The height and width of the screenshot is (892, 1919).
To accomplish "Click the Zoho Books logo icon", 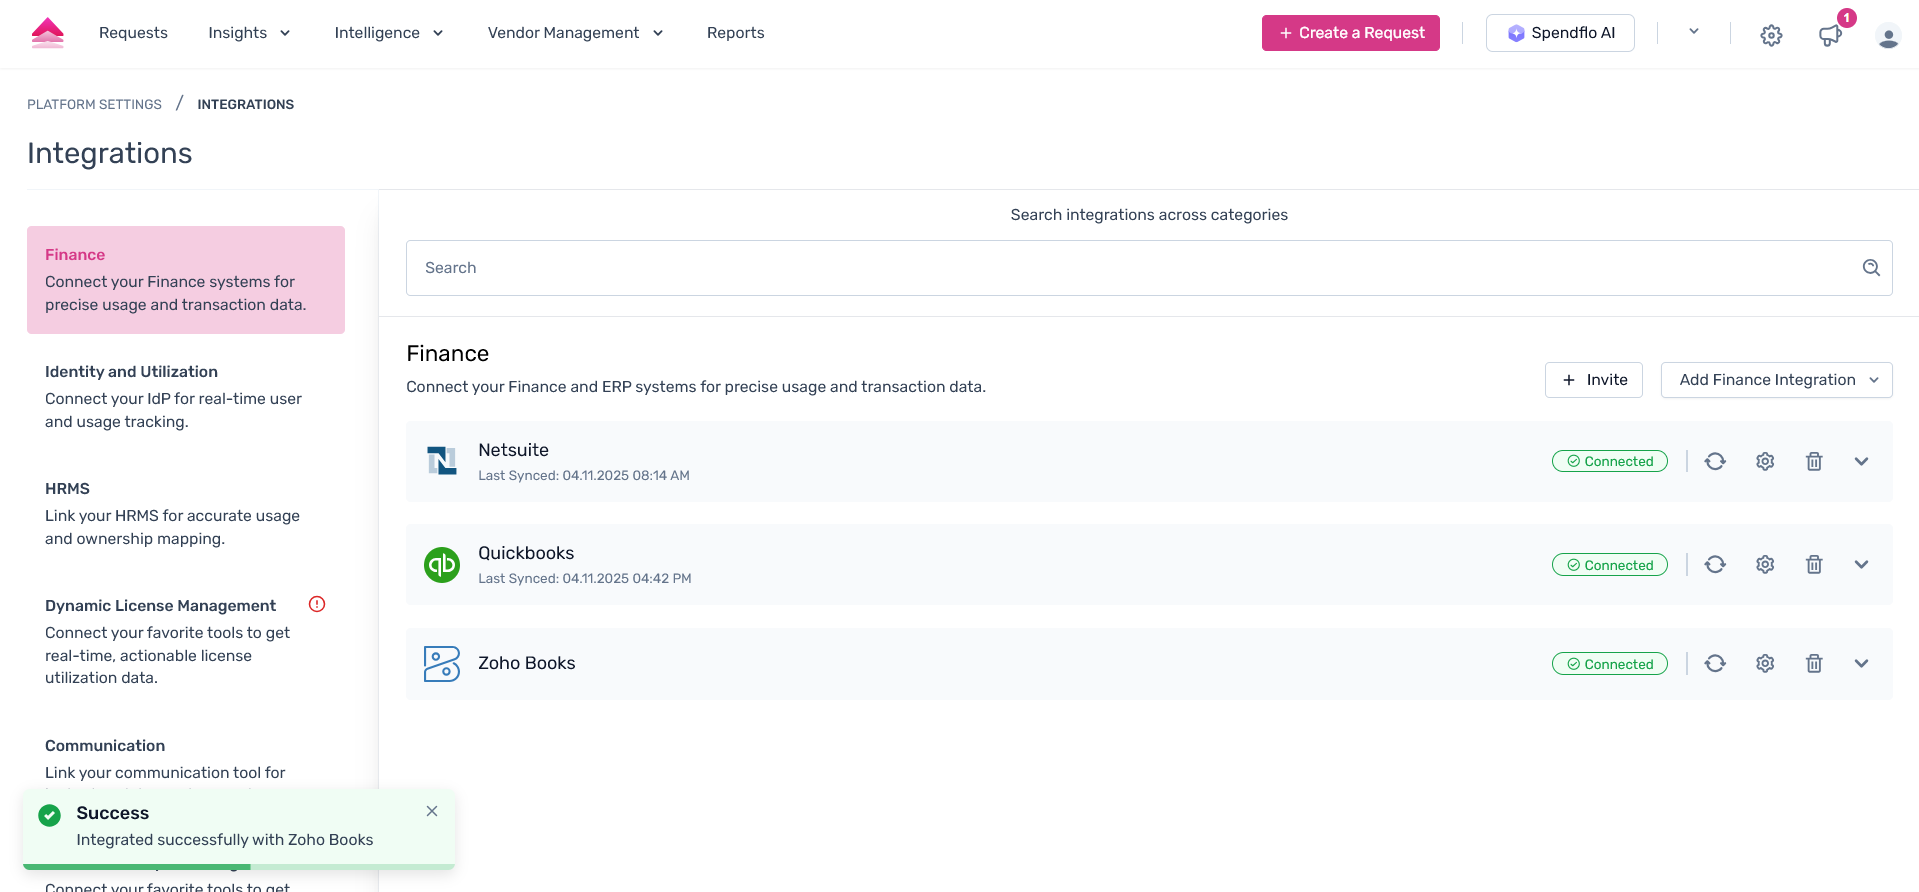I will [442, 664].
